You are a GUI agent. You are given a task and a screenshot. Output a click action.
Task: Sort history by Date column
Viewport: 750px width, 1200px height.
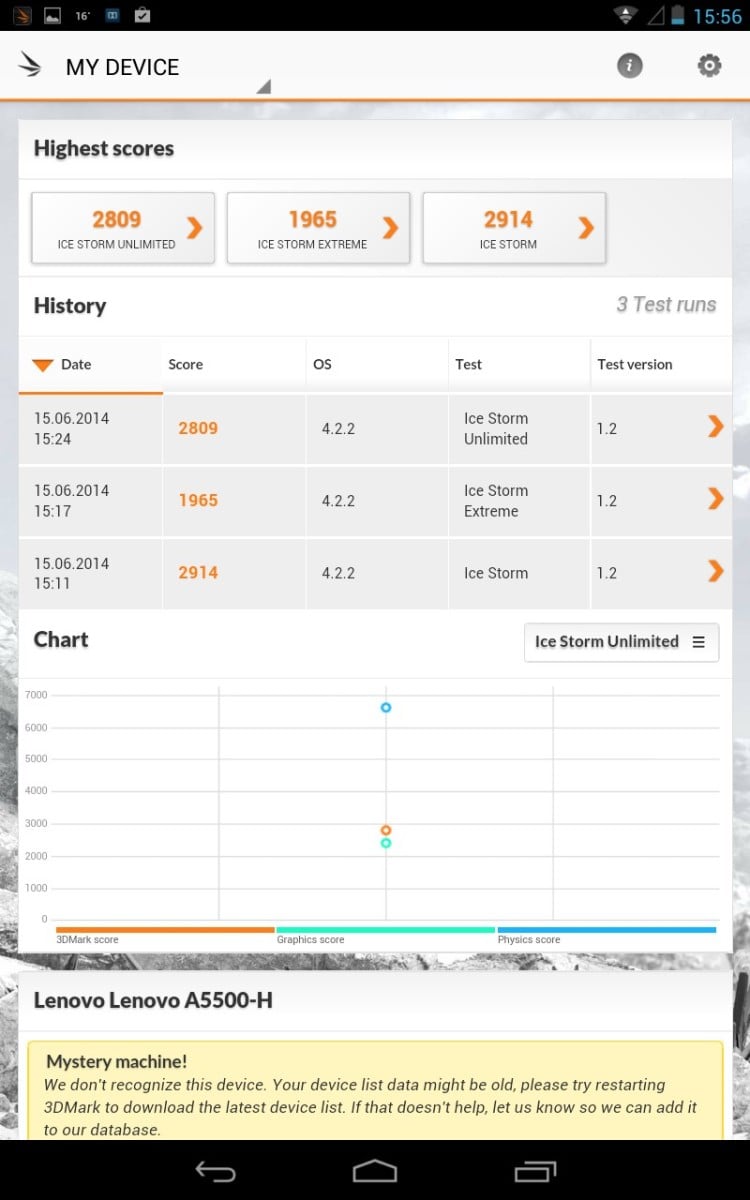[91, 365]
